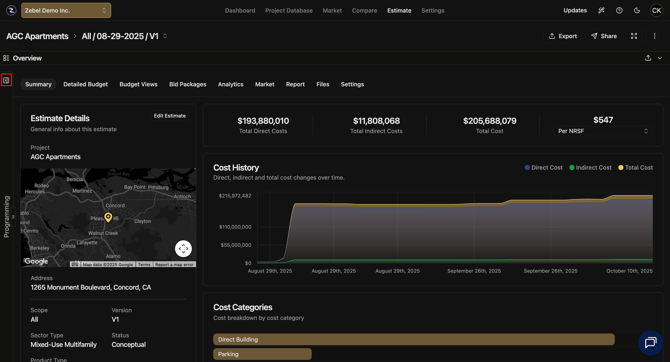670x362 pixels.
Task: Select the Estimate top navigation item
Action: tap(399, 11)
